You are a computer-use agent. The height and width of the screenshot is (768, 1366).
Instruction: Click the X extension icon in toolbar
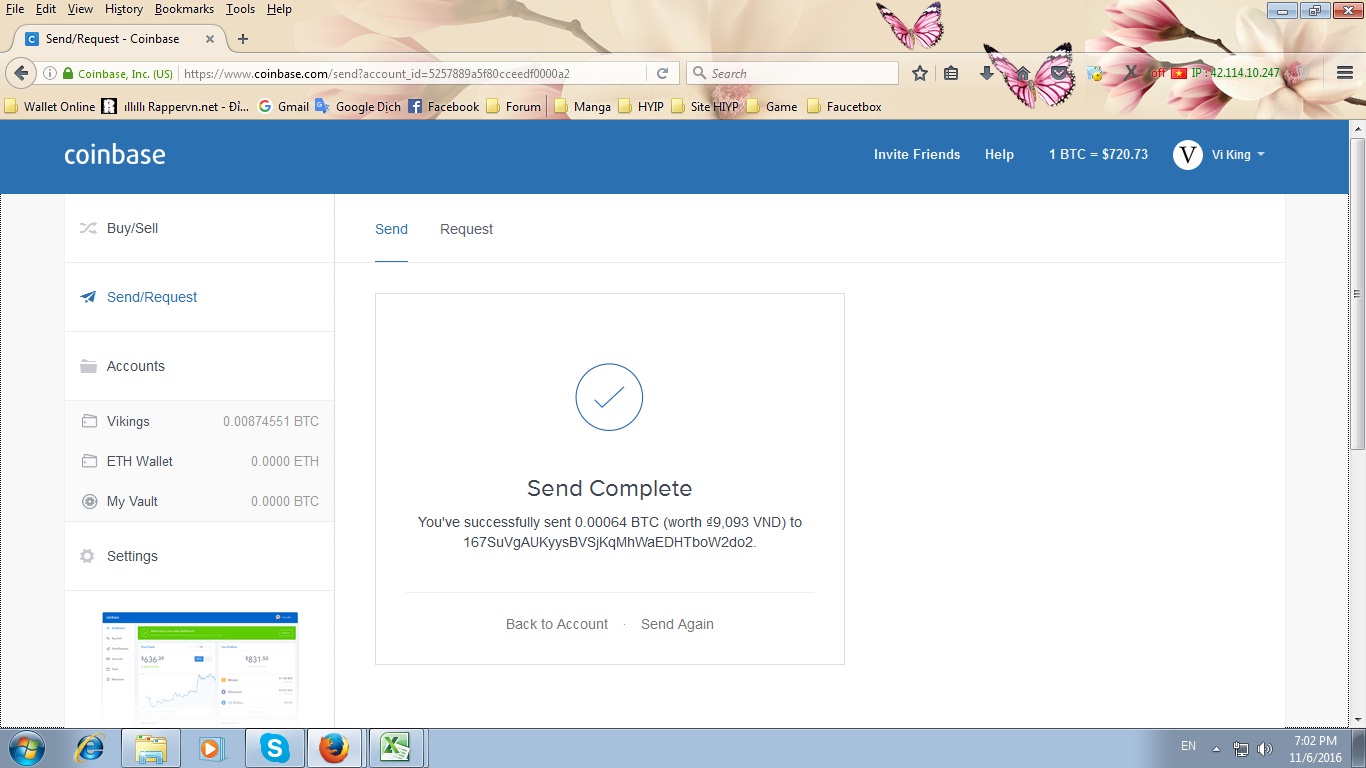tap(1131, 73)
